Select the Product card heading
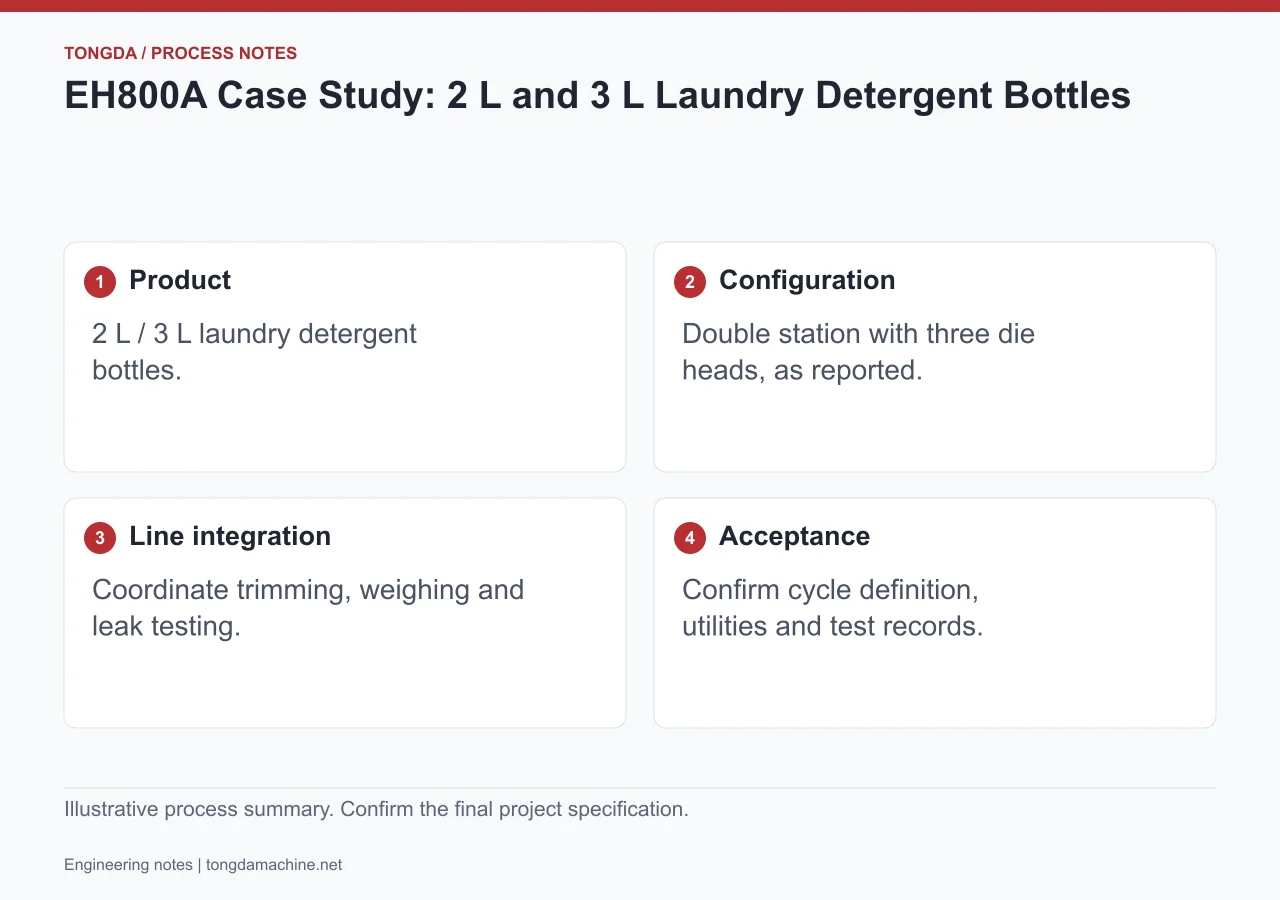The image size is (1280, 900). (x=180, y=280)
